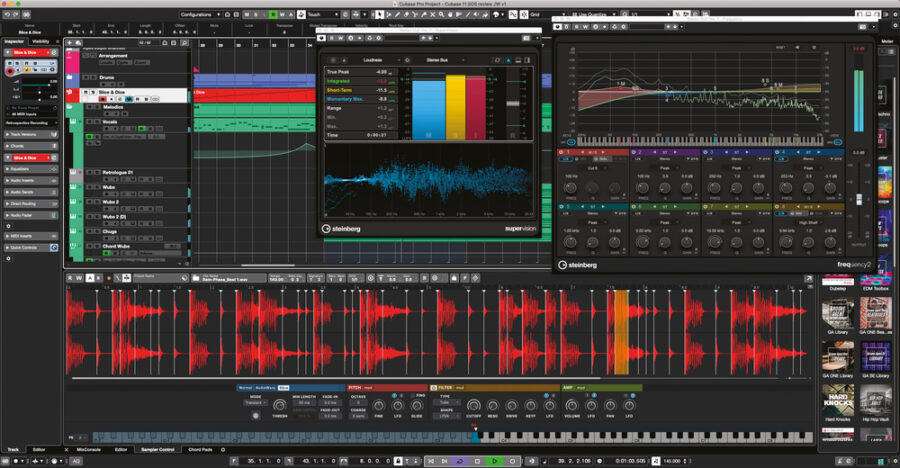Toggle global Write automation W button
This screenshot has height=468, width=900.
(282, 14)
